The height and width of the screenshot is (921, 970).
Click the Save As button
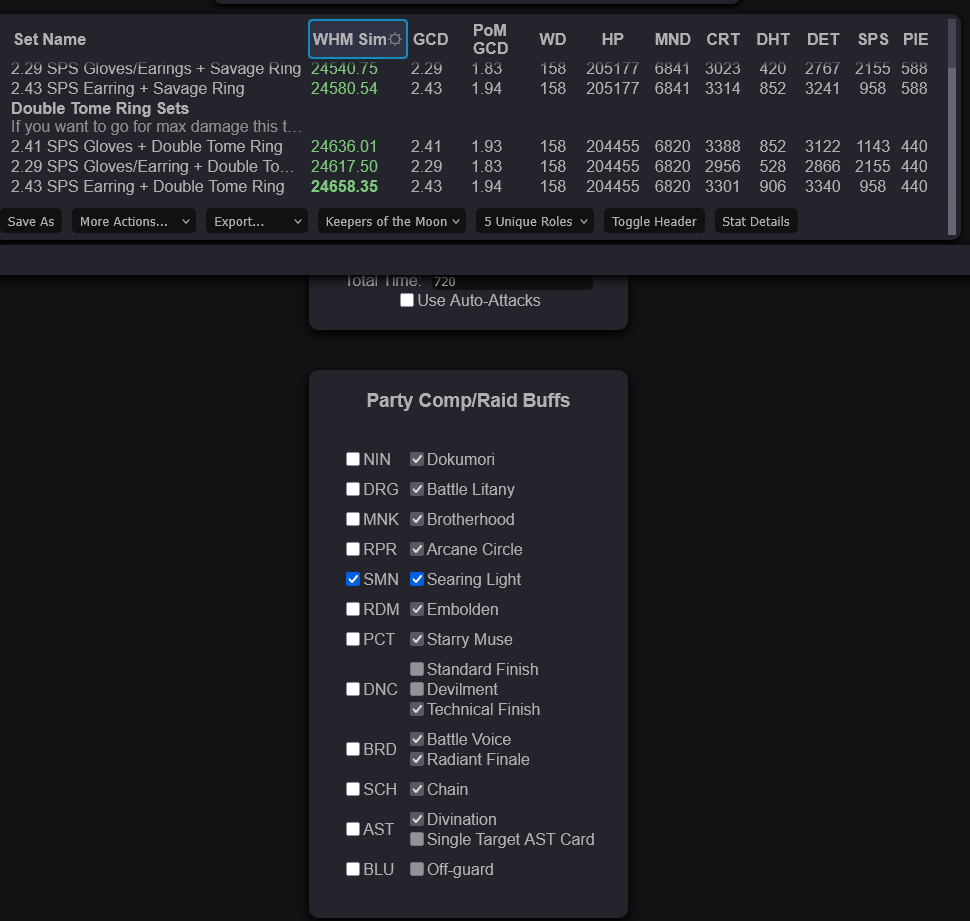pos(30,221)
